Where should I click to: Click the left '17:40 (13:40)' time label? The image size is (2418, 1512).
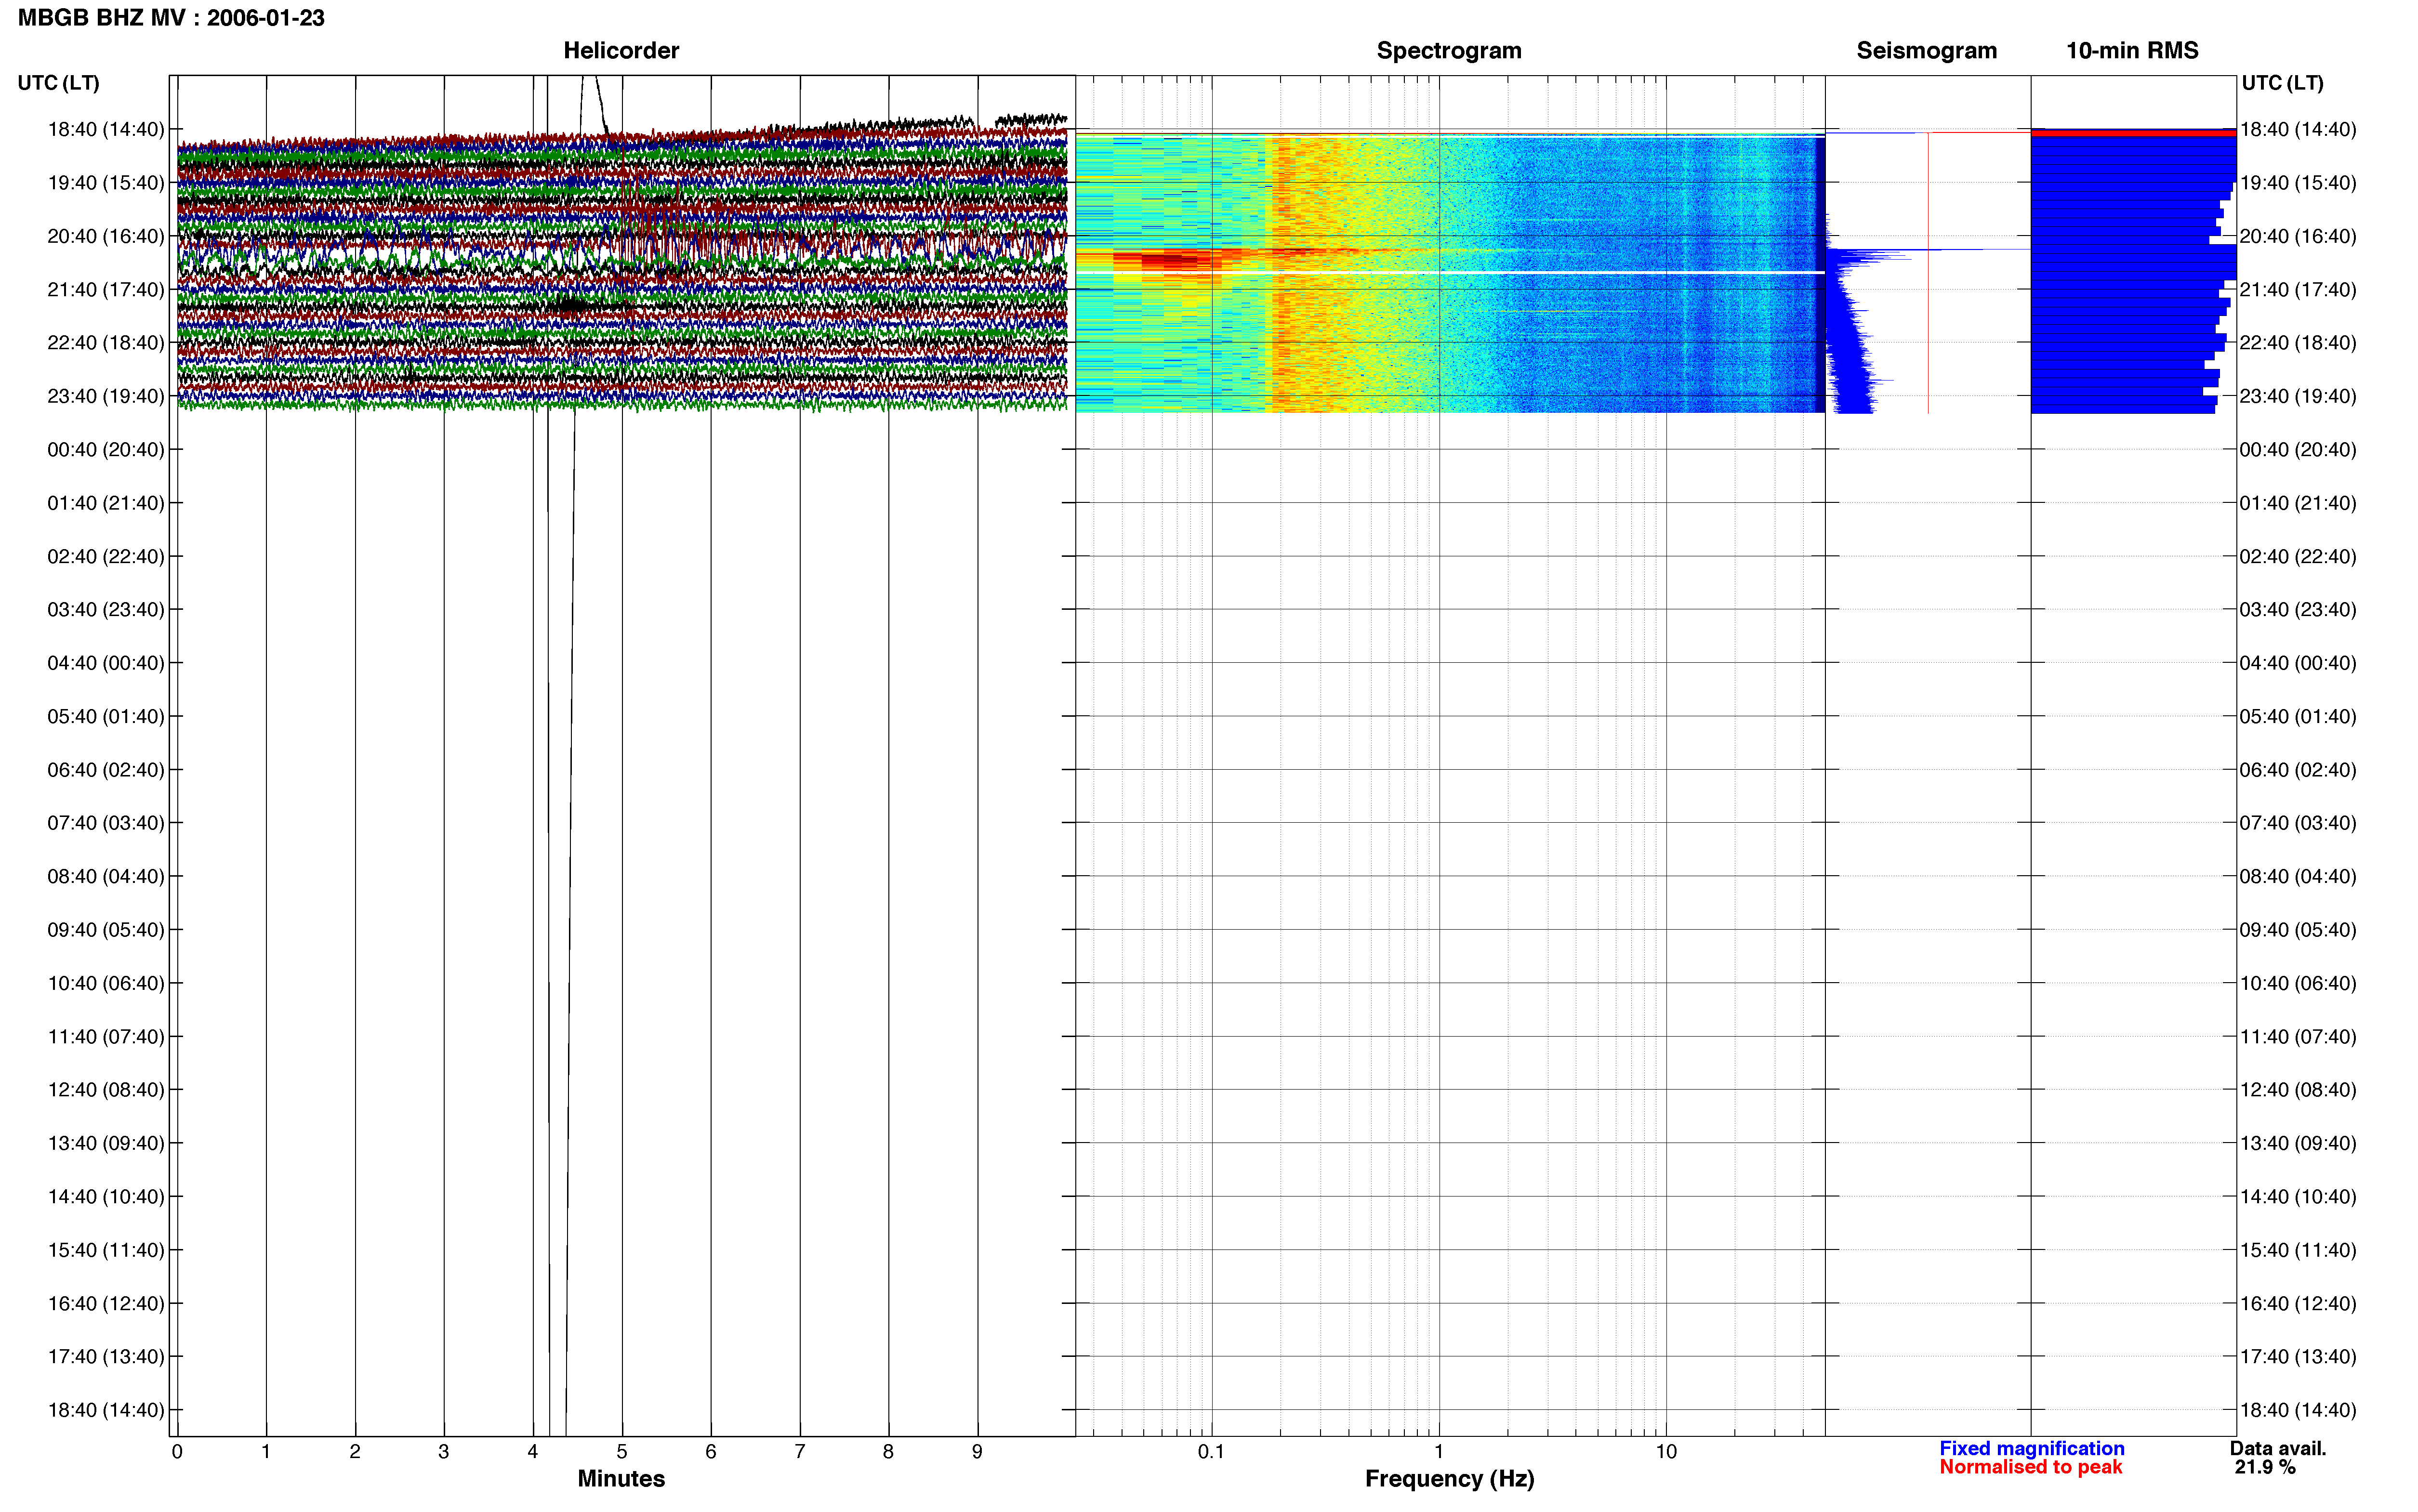click(x=106, y=1357)
